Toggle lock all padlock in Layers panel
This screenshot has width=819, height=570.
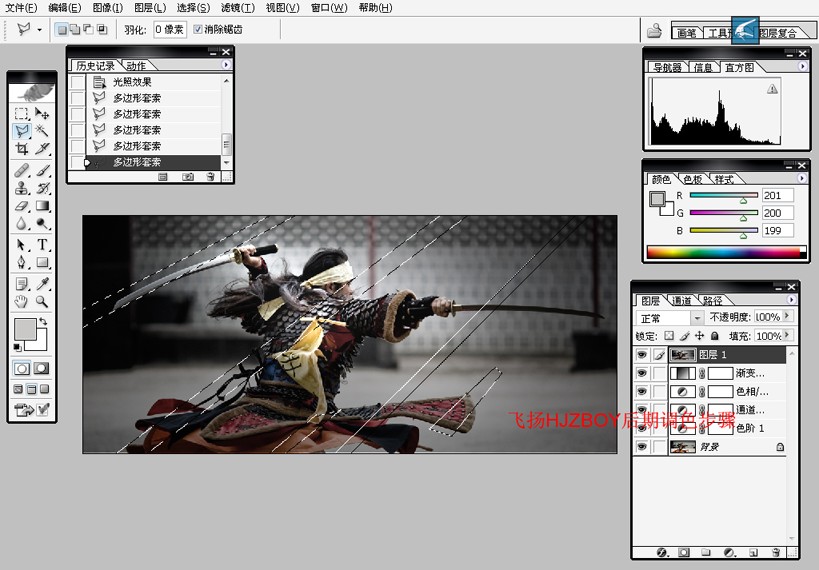click(715, 336)
